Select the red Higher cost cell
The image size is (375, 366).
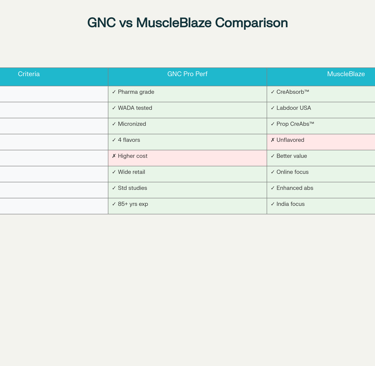click(x=187, y=158)
